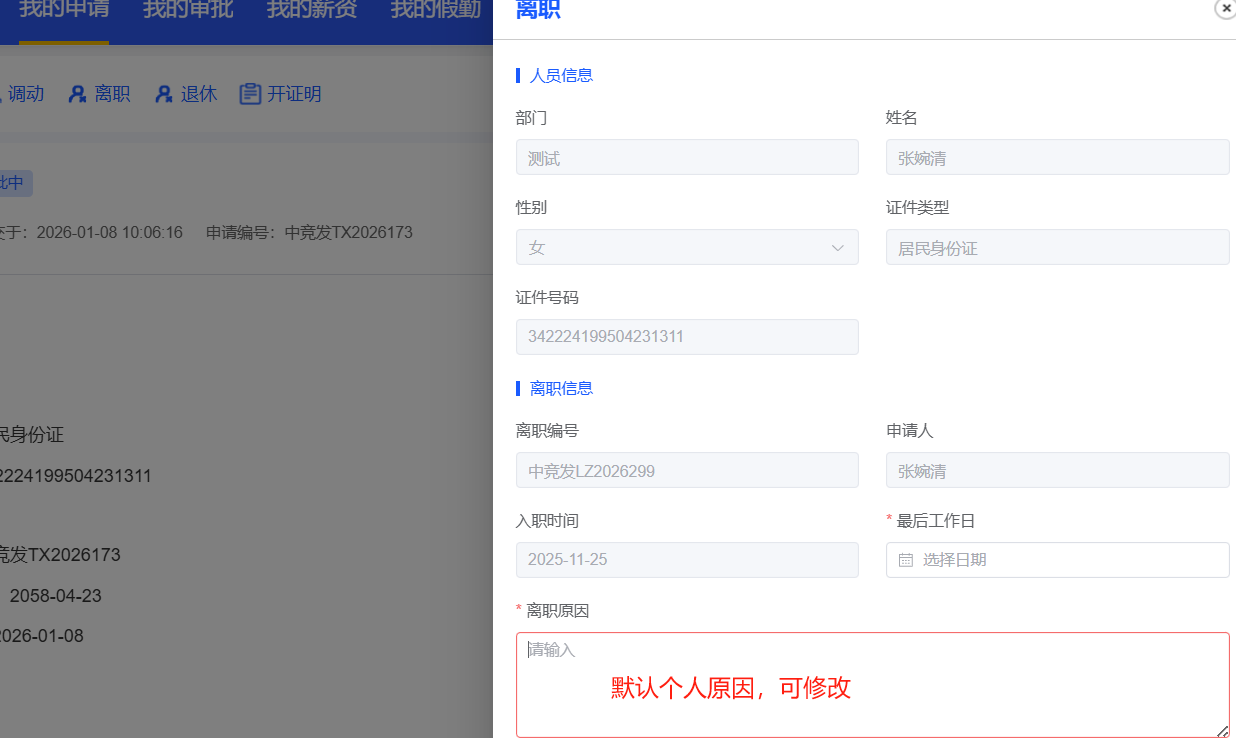Click the 离职信息 section heading

(561, 388)
